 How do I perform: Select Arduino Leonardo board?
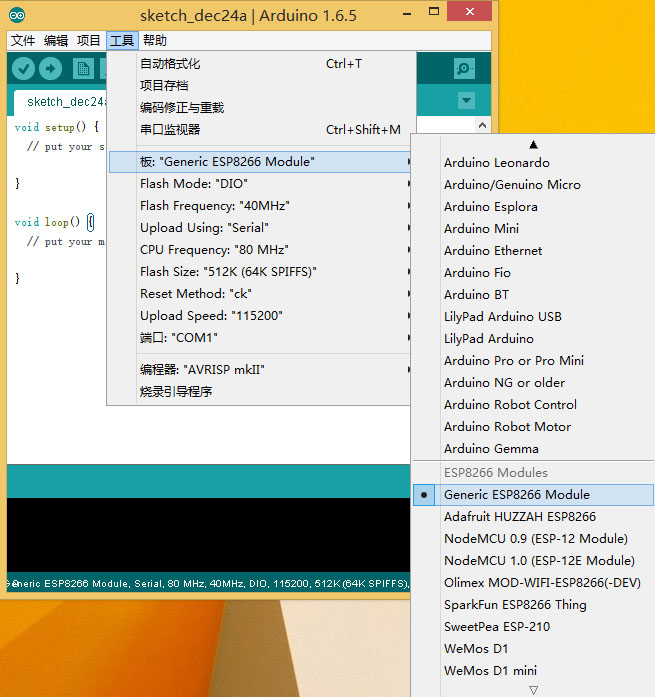click(x=534, y=163)
